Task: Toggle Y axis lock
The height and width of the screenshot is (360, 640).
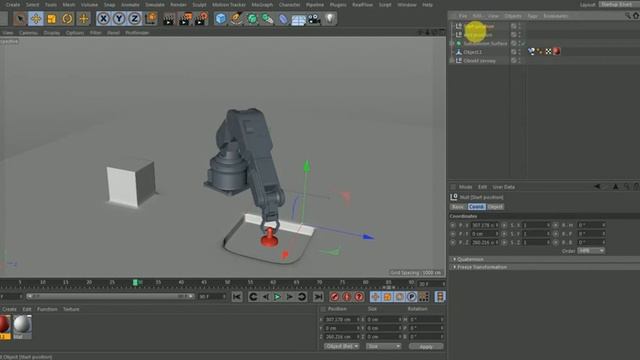Action: 119,18
